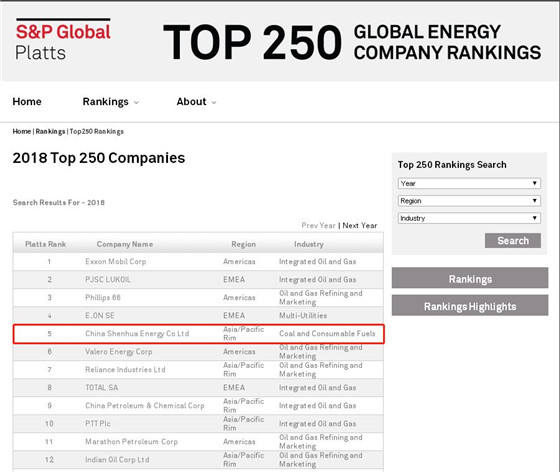Image resolution: width=560 pixels, height=472 pixels.
Task: Expand the Rankings navigation menu
Action: coord(110,102)
